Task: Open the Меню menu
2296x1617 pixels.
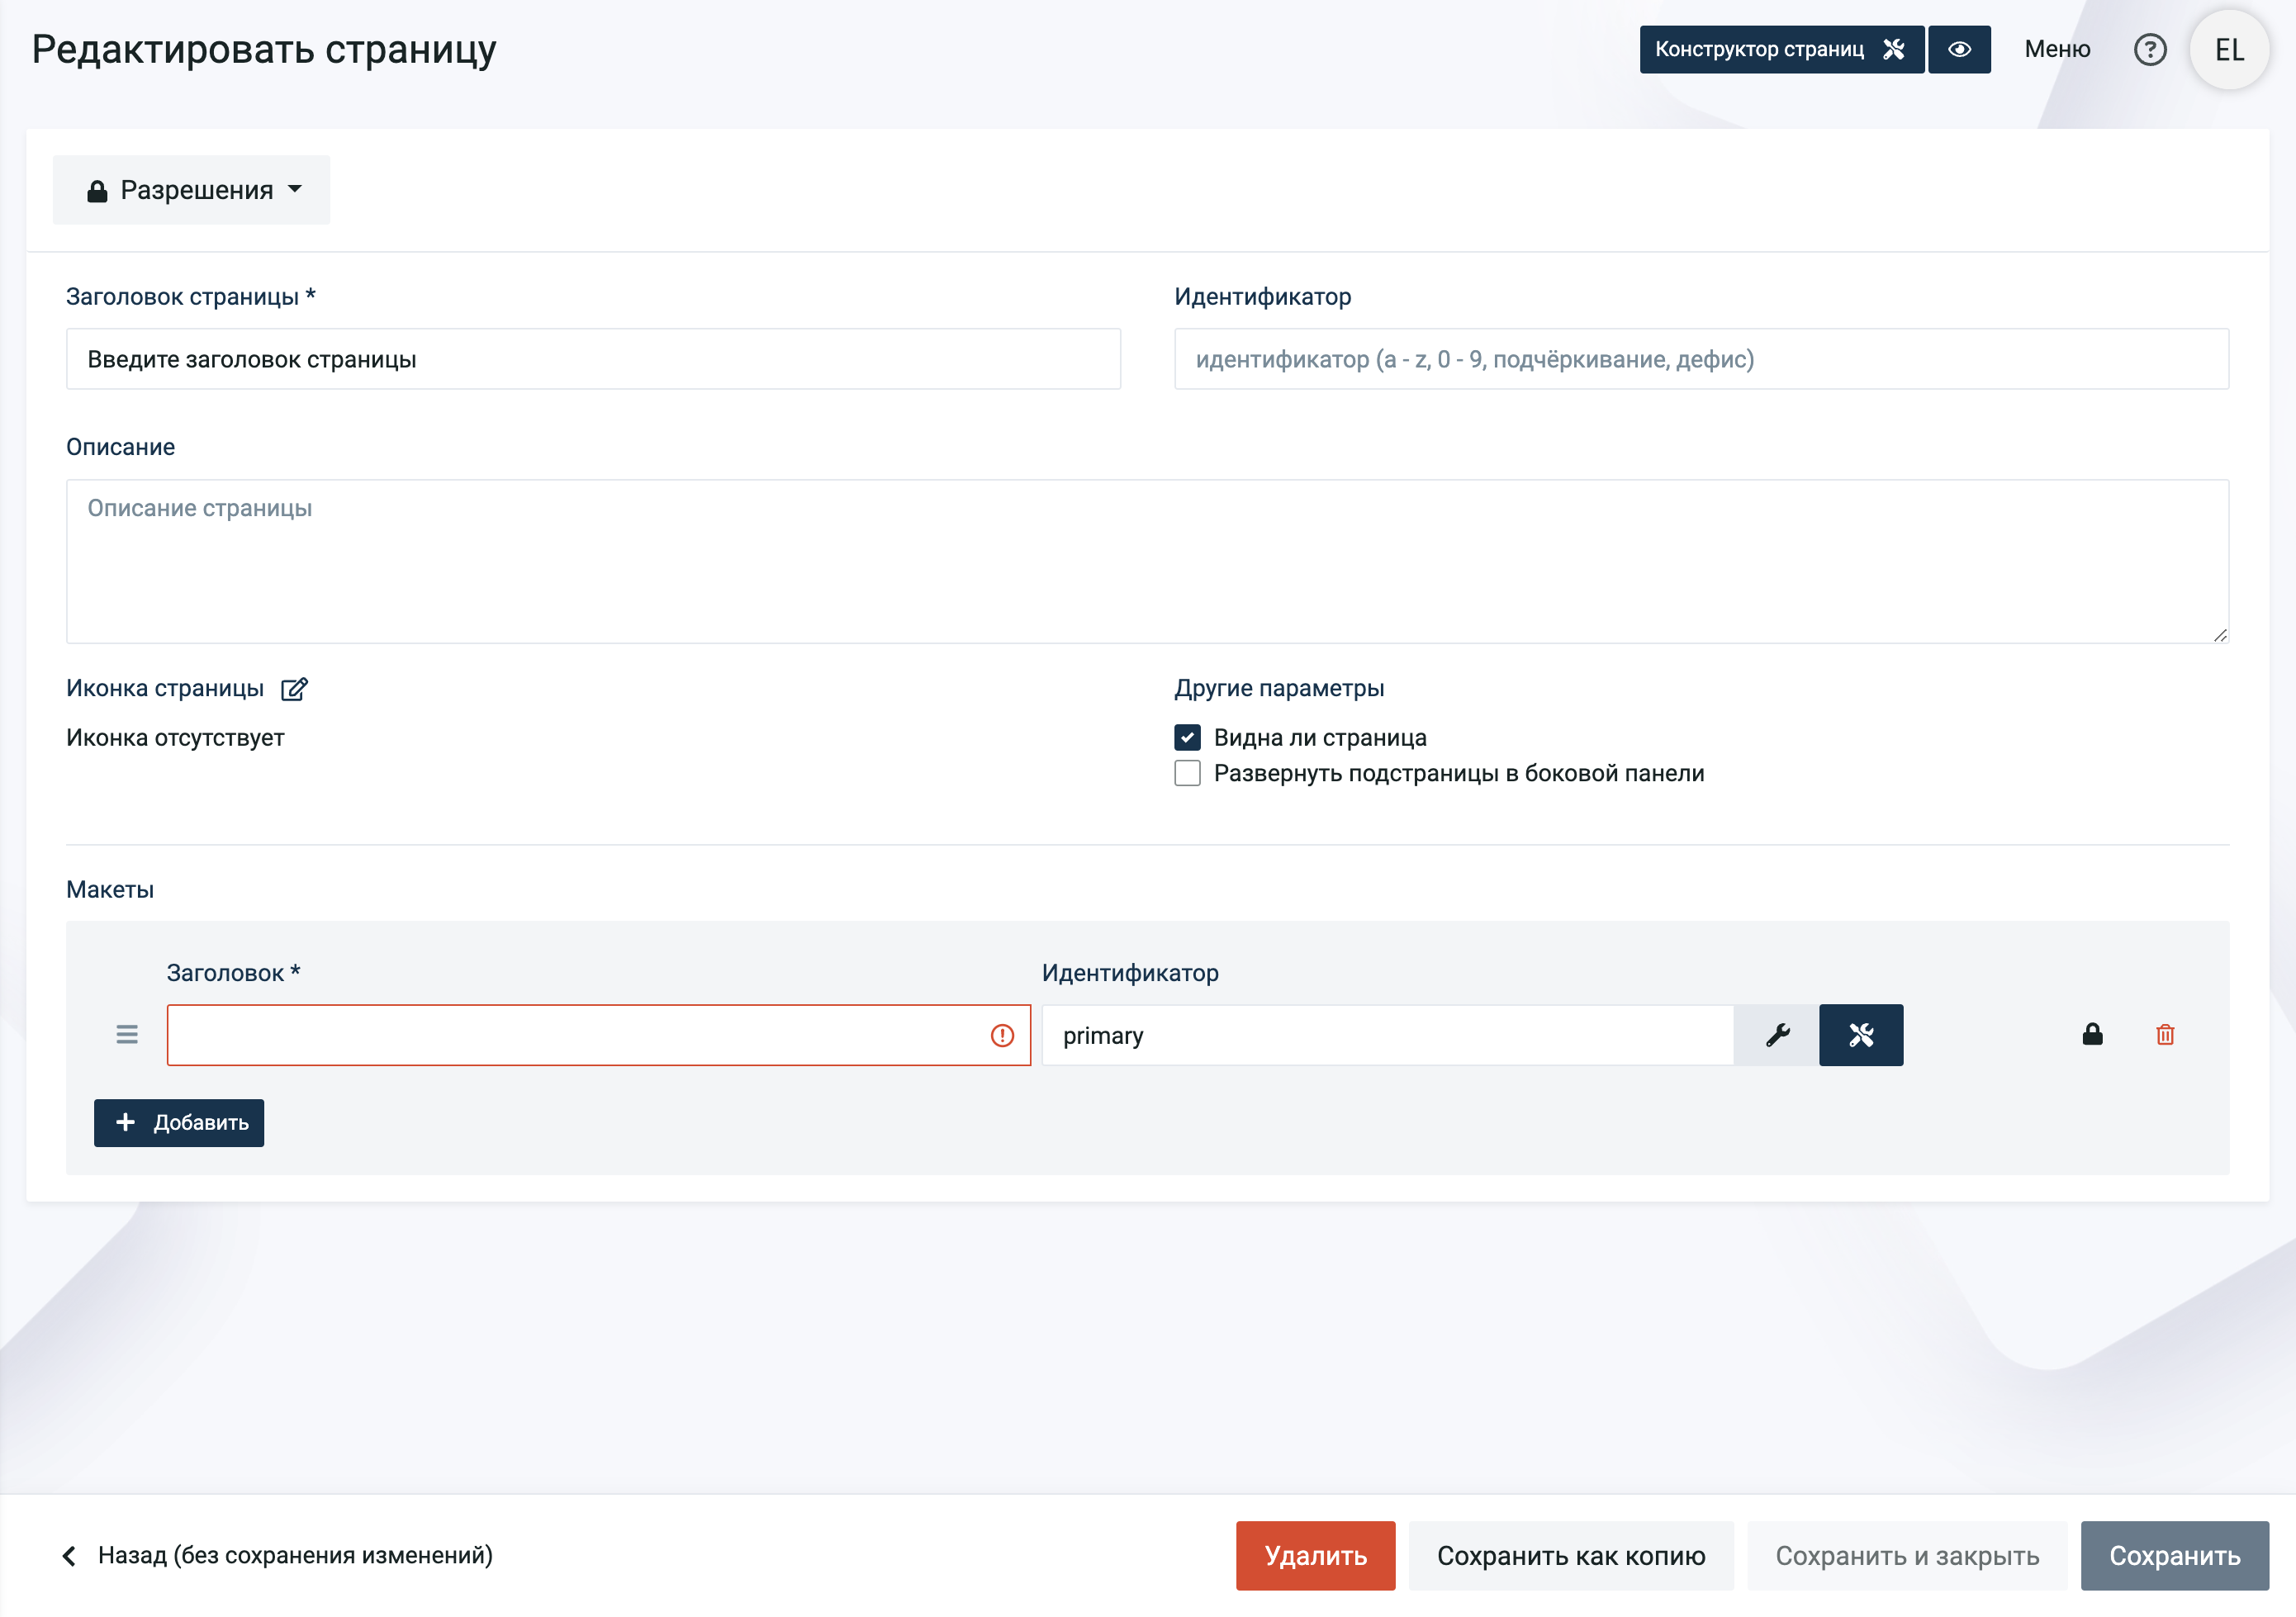Action: click(2057, 50)
